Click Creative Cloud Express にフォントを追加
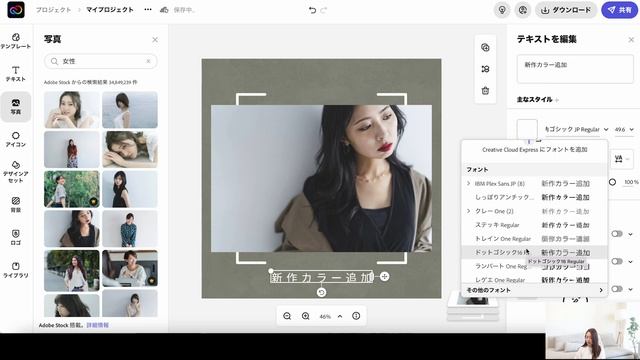Viewport: 640px width, 360px height. (x=534, y=150)
